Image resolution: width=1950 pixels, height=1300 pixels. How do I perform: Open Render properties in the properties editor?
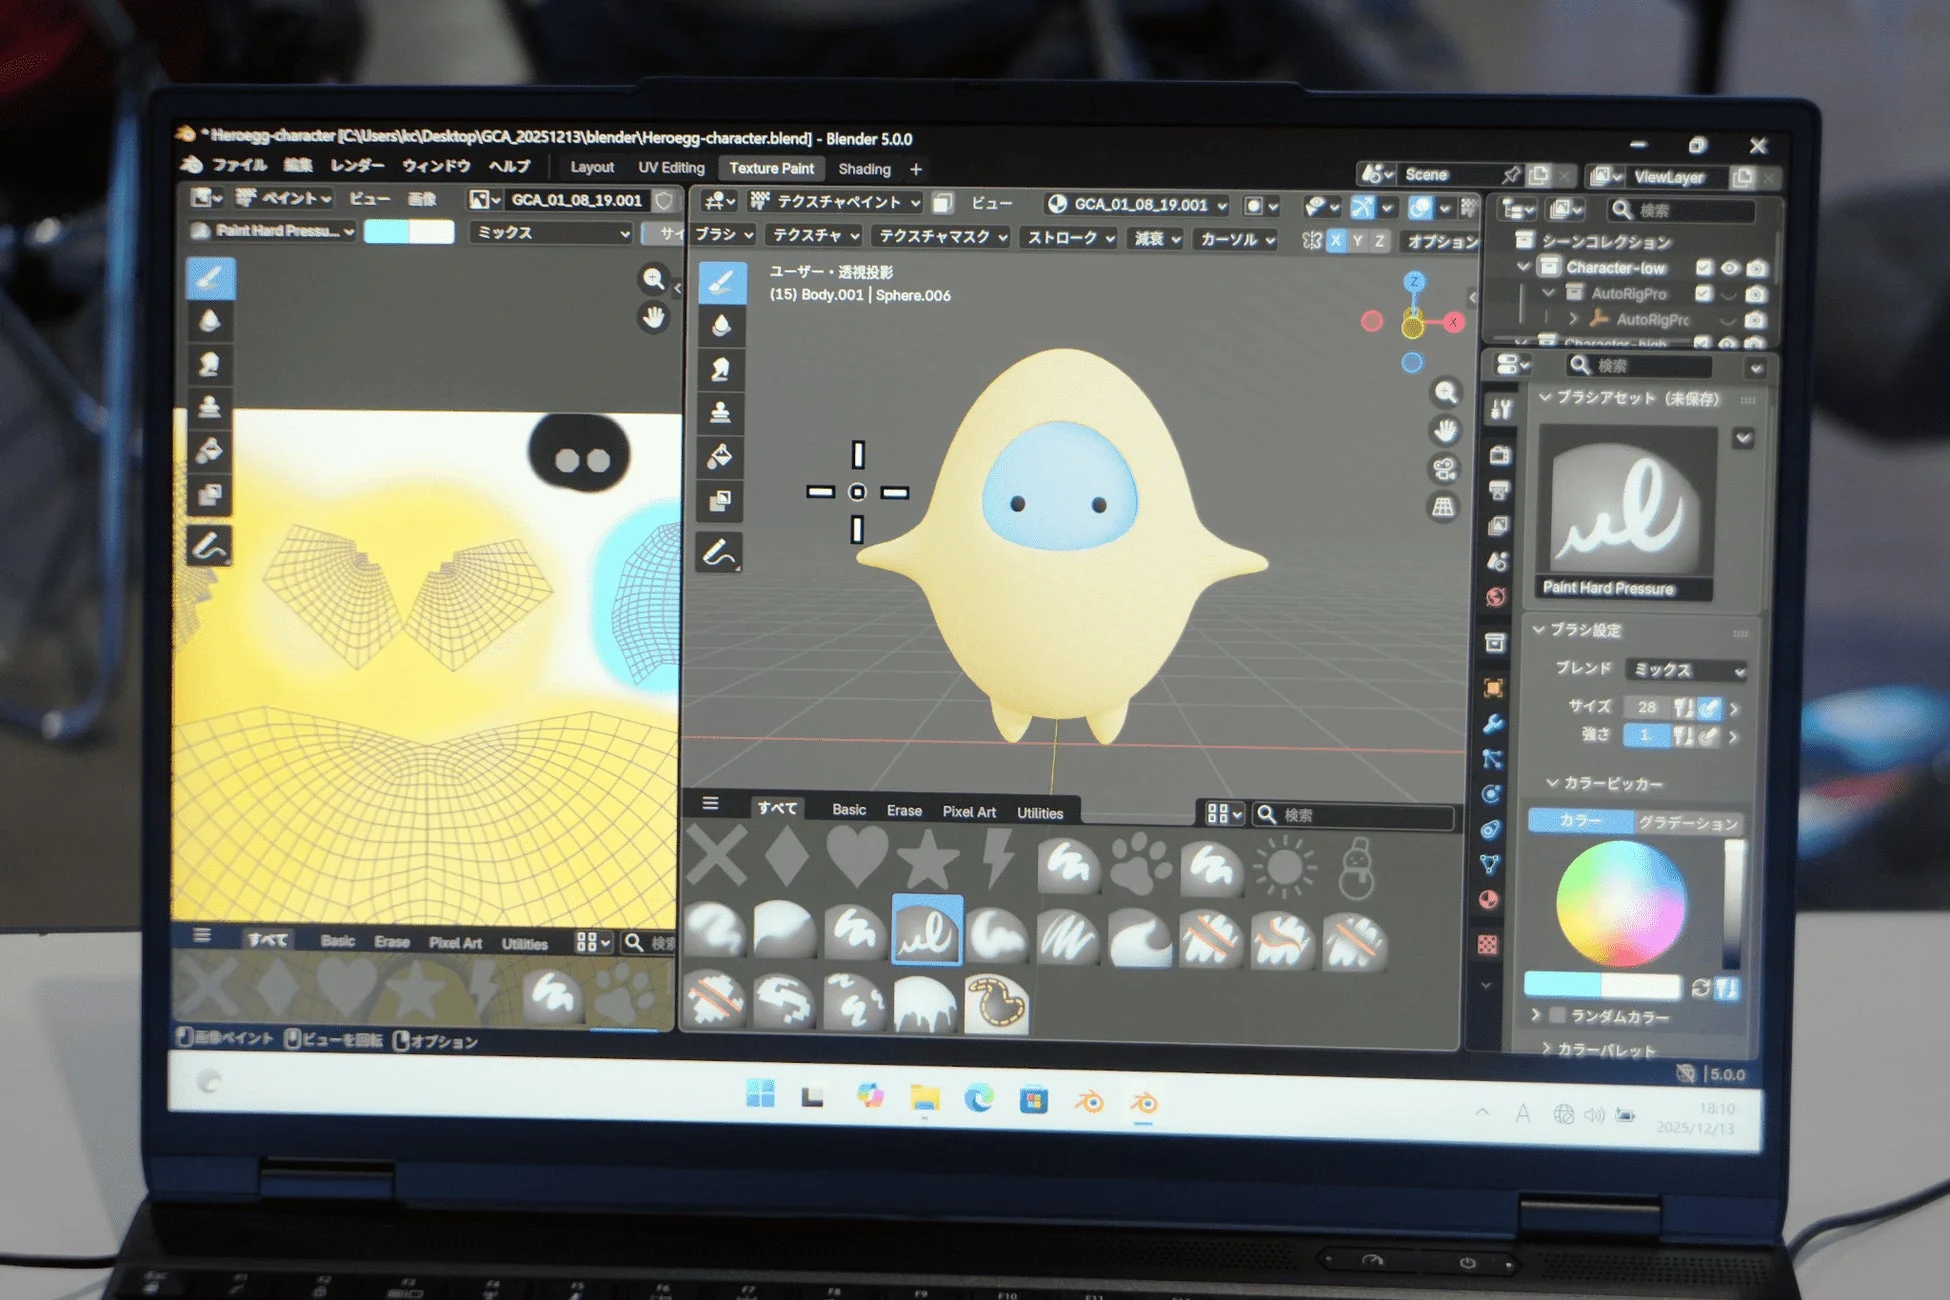tap(1495, 450)
